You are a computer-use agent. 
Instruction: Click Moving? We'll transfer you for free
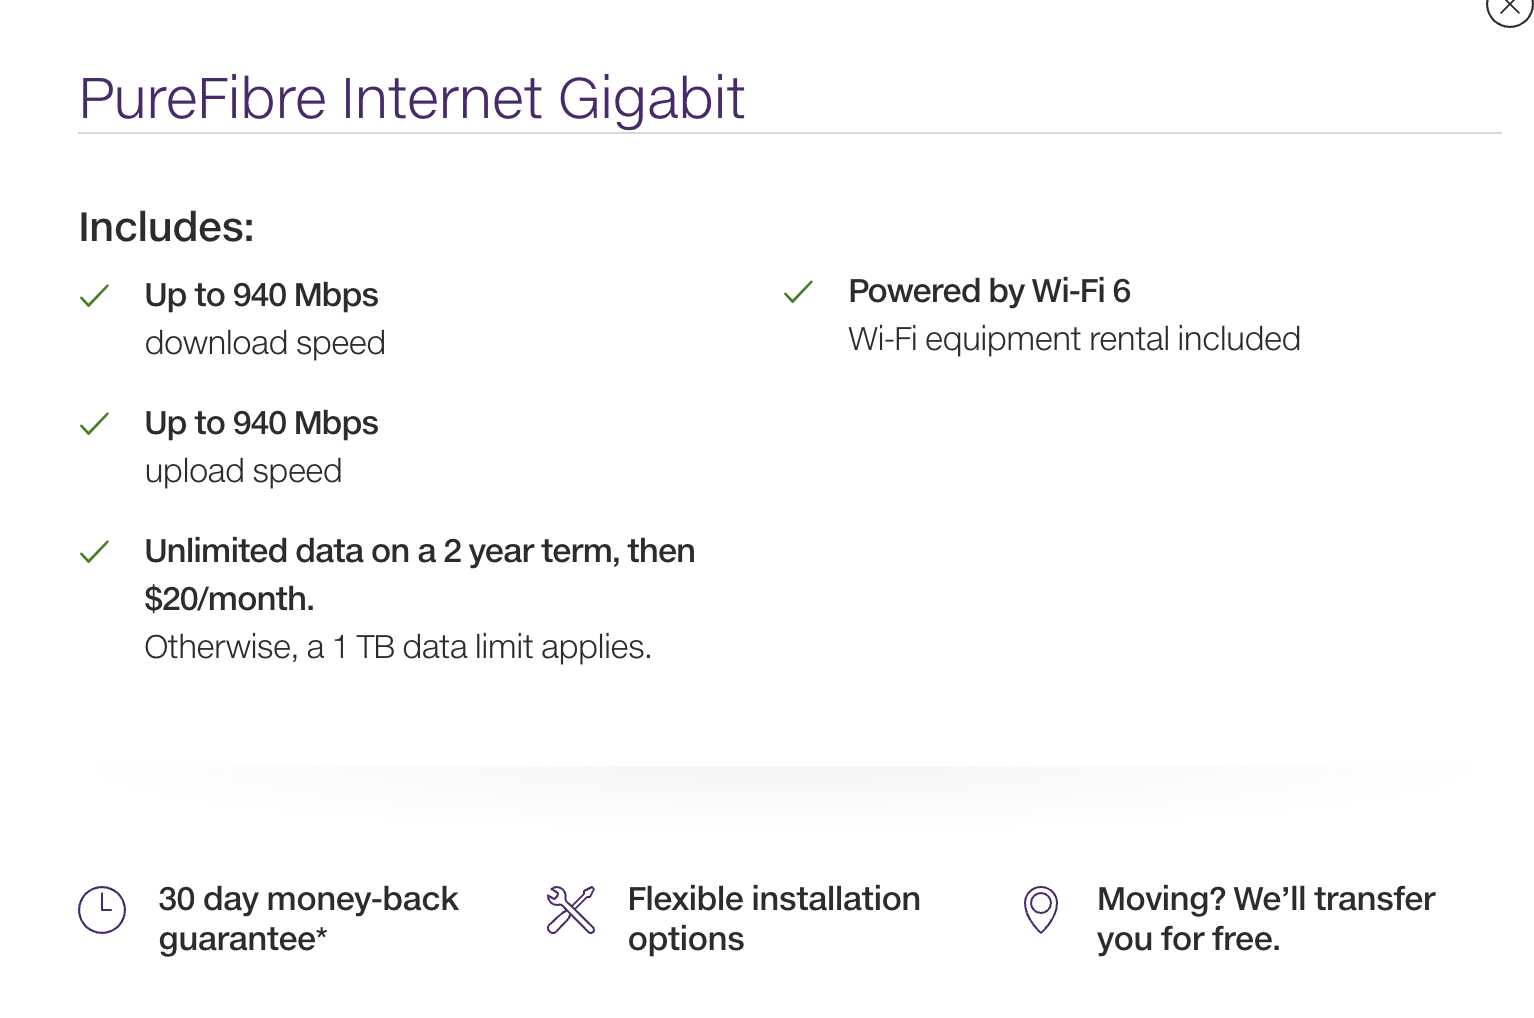pos(1266,919)
